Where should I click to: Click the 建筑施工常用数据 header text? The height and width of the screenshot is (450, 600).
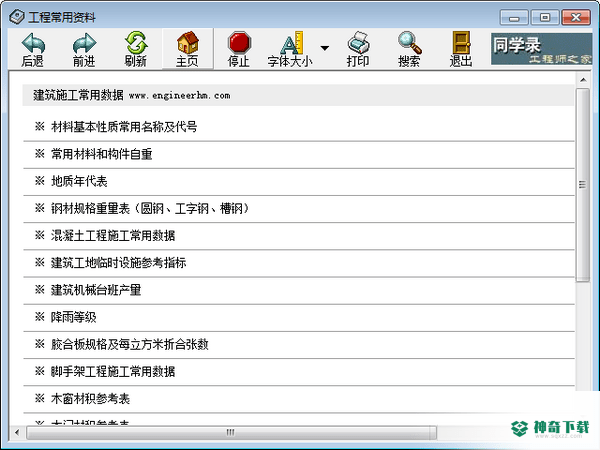coord(78,95)
